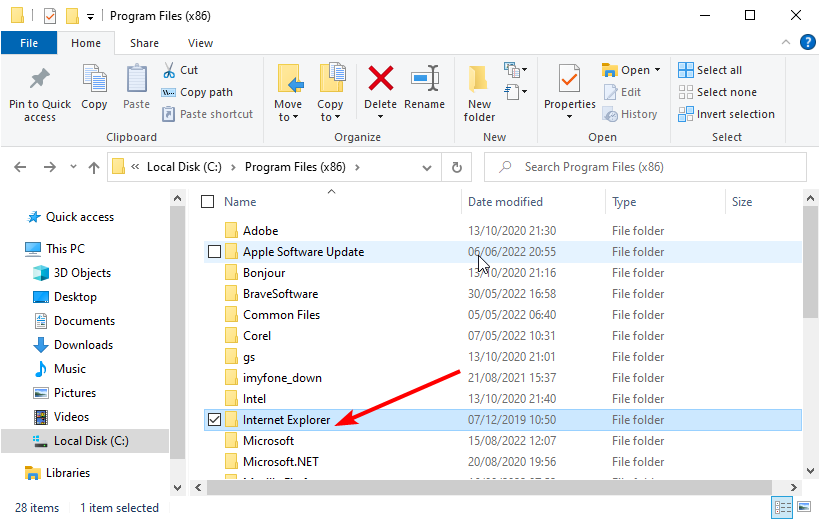820x520 pixels.
Task: Open the Recent locations dropdown arrow
Action: pos(73,167)
